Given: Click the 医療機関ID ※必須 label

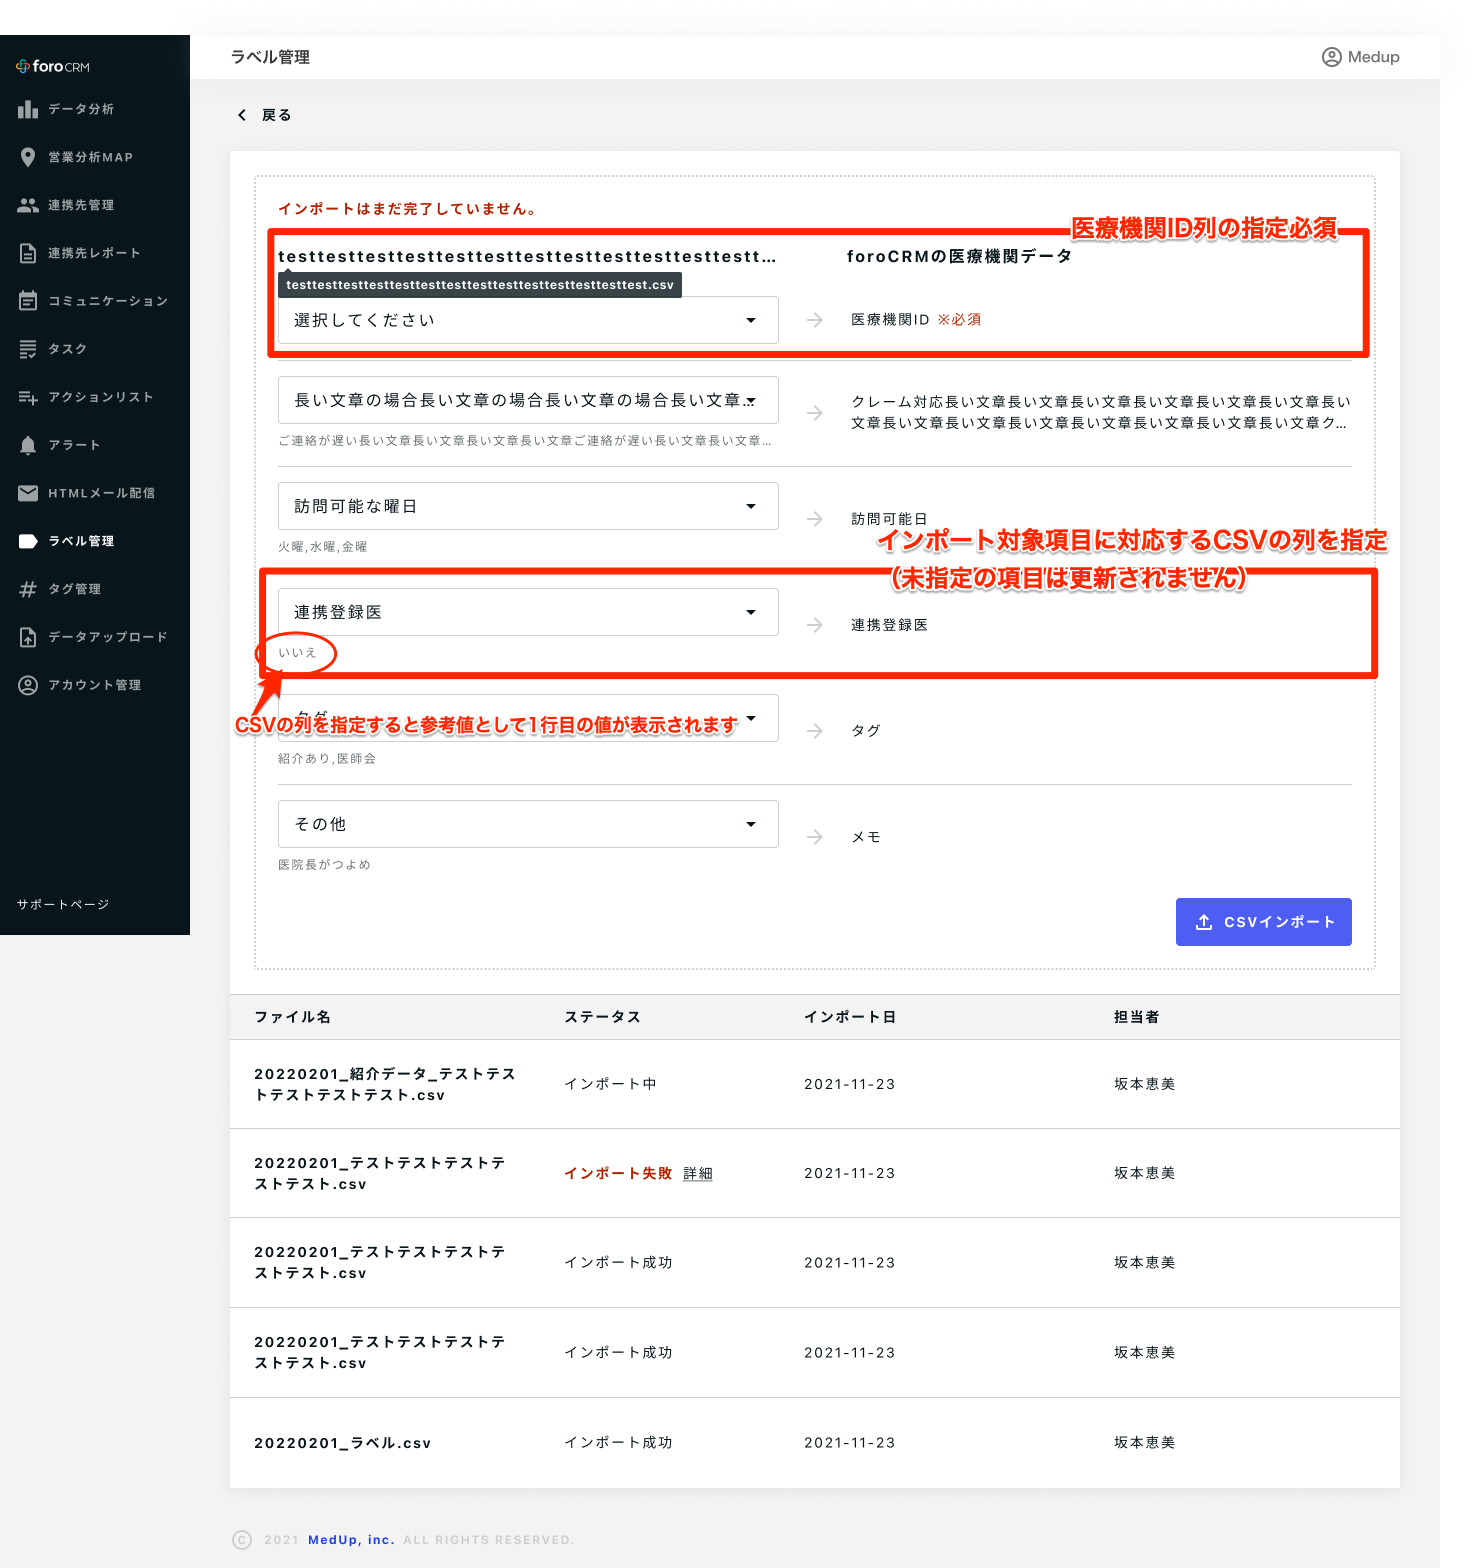Looking at the screenshot, I should pyautogui.click(x=916, y=320).
